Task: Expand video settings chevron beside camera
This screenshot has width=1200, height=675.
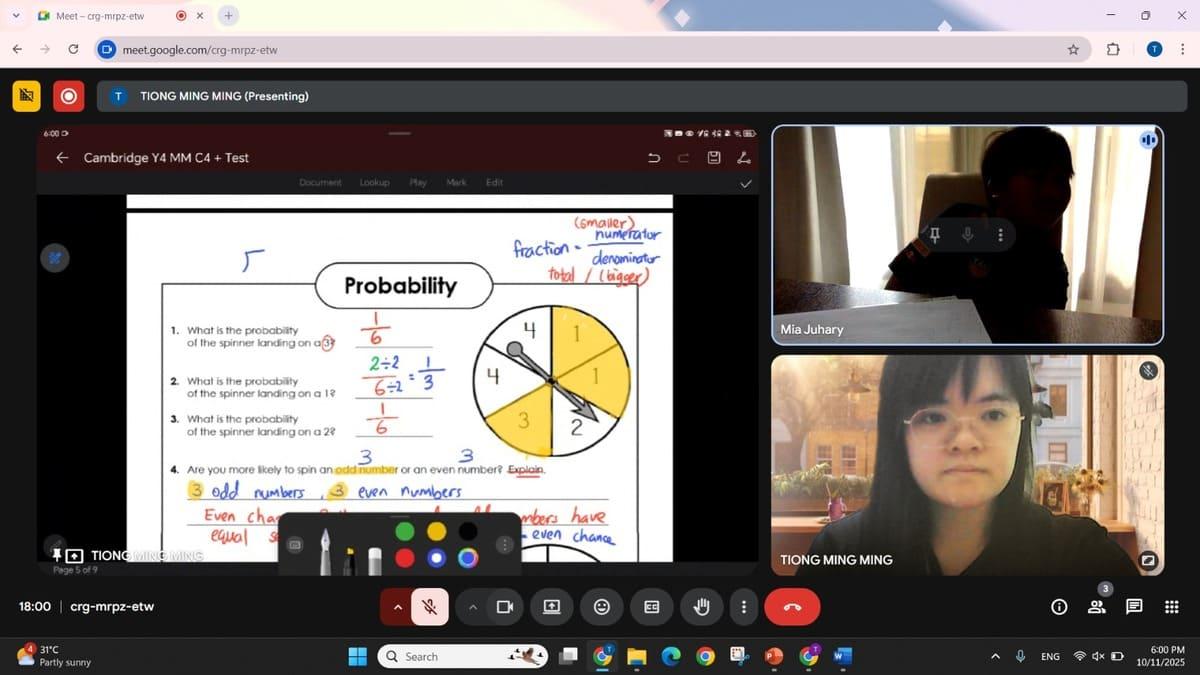Action: (473, 606)
